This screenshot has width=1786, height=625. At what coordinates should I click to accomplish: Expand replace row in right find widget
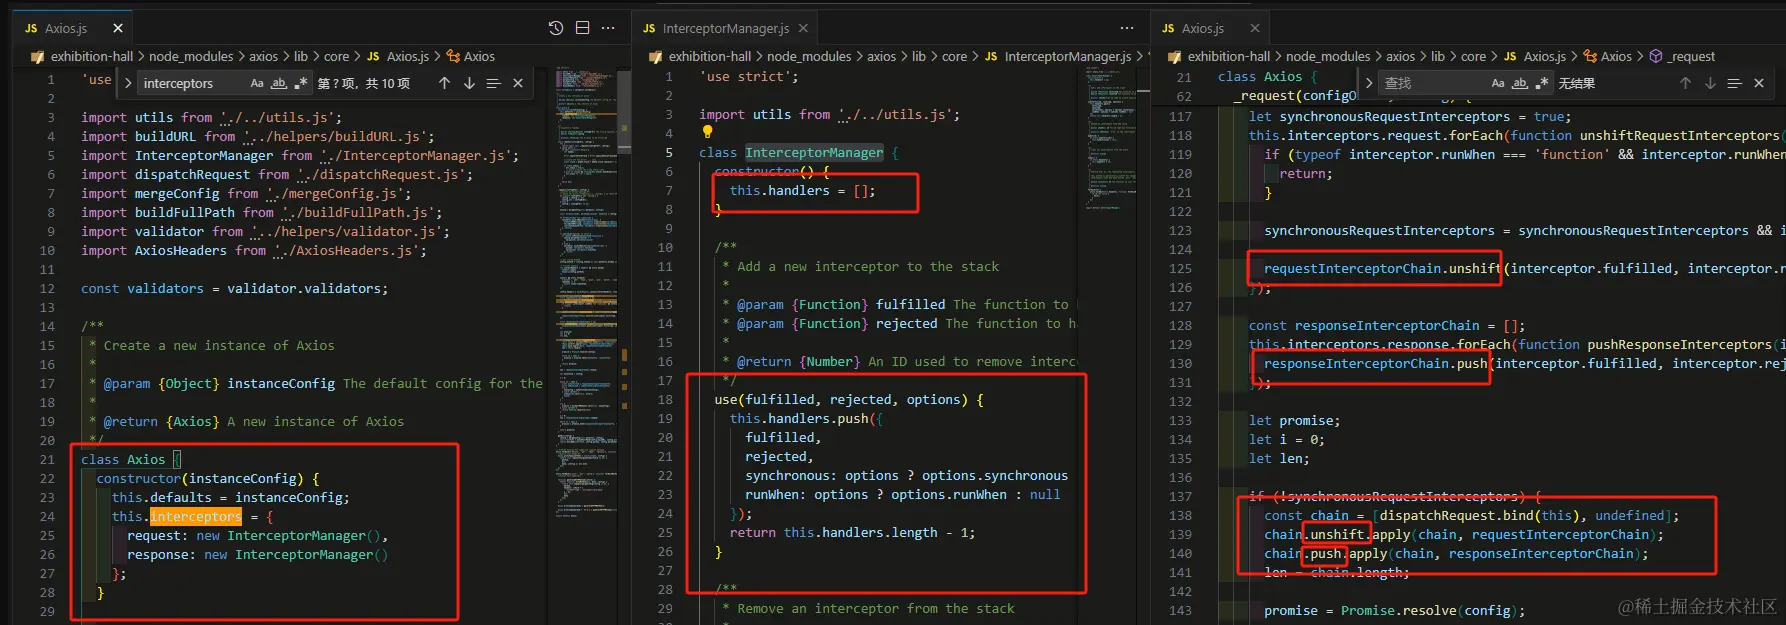[1369, 83]
